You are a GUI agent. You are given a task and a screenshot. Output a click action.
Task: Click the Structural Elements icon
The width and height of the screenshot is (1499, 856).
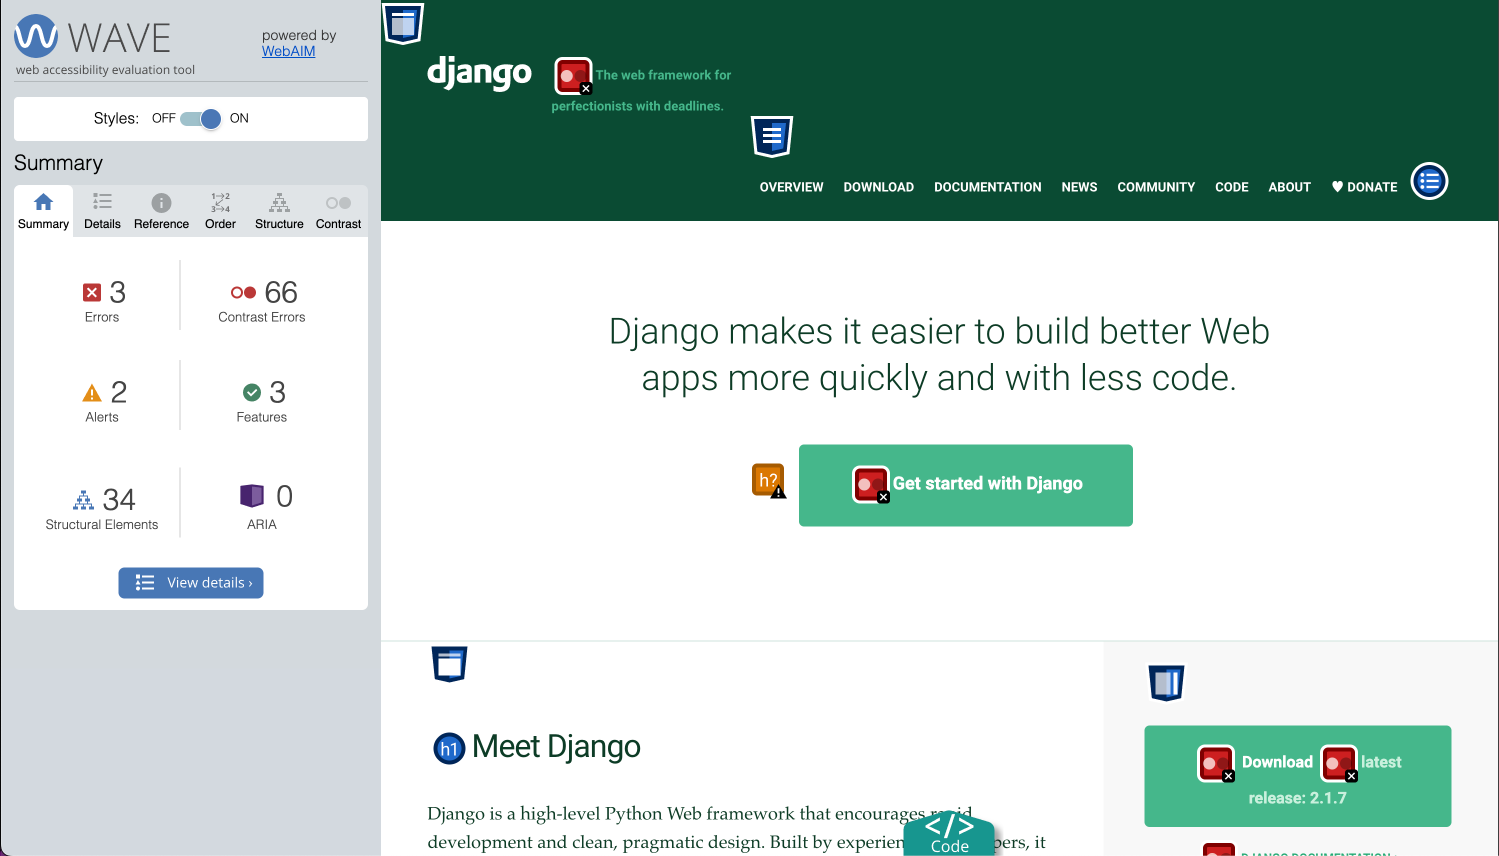84,499
